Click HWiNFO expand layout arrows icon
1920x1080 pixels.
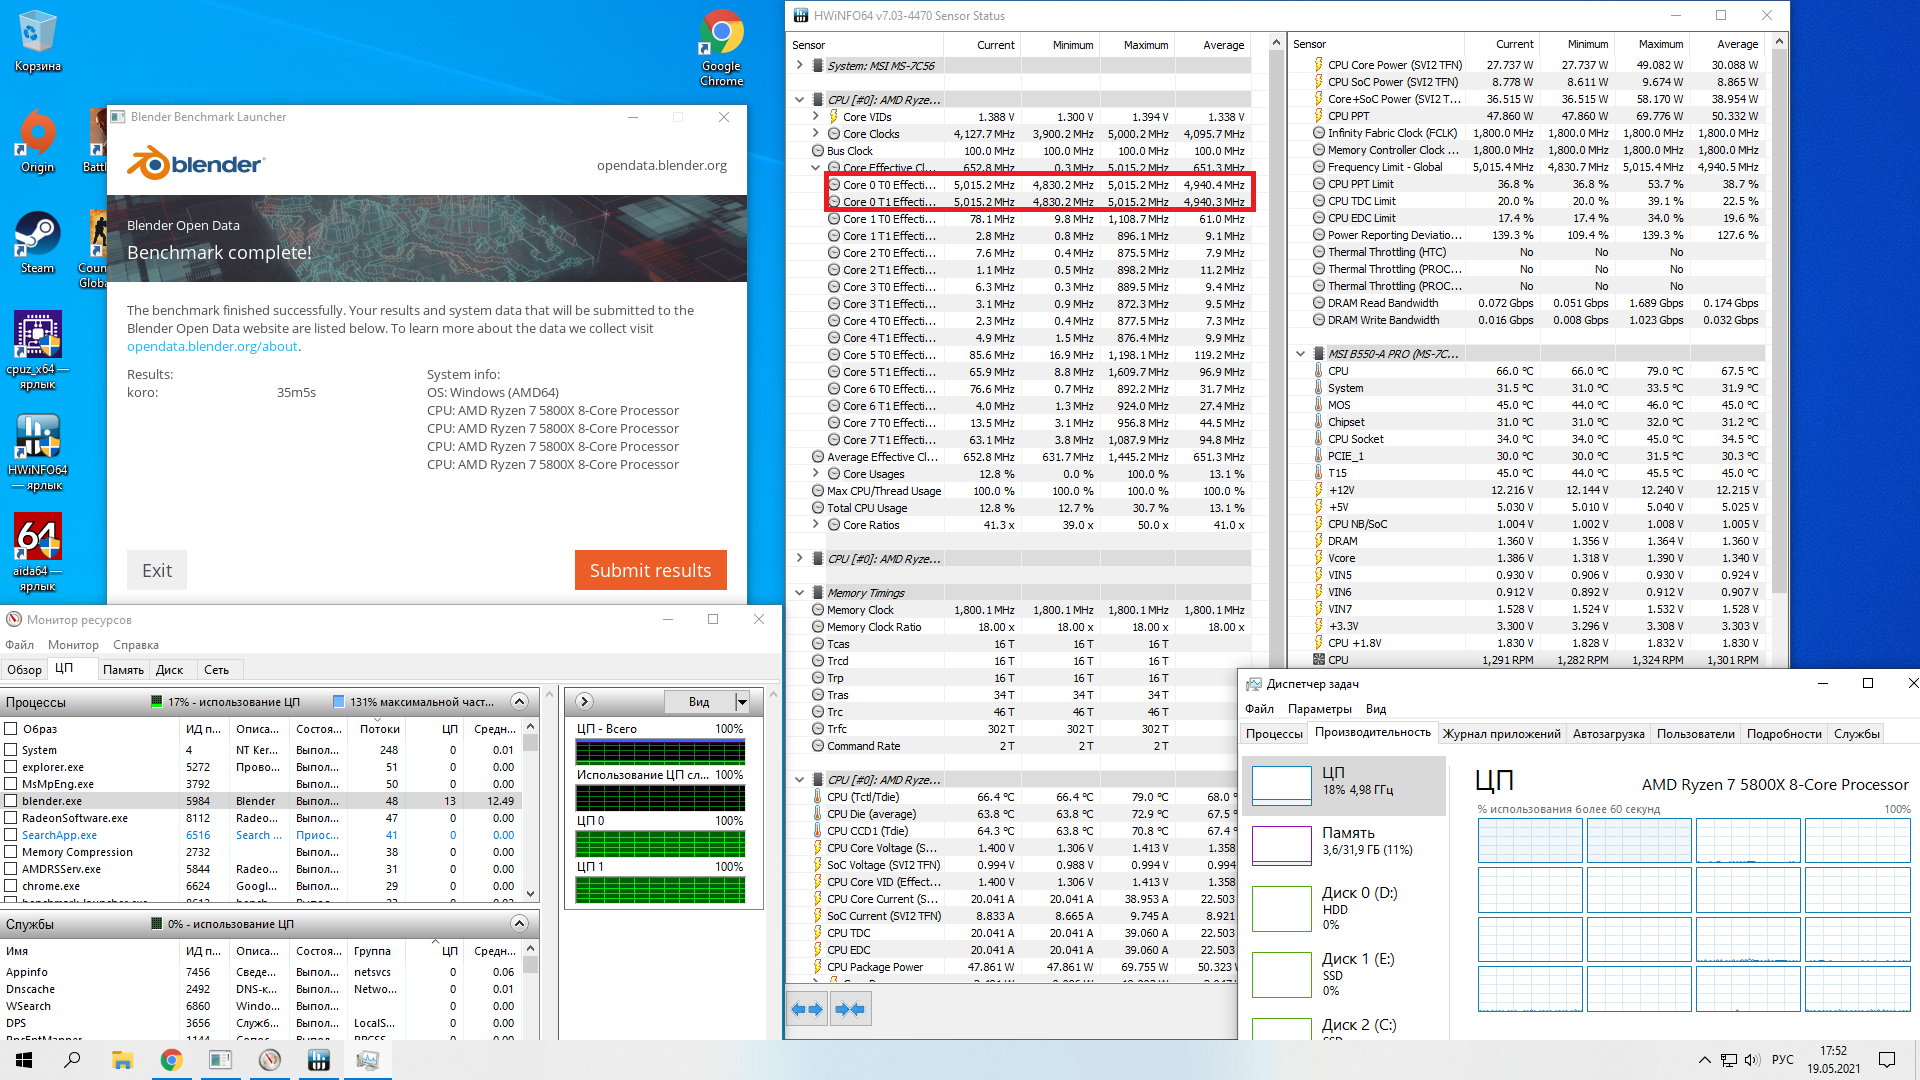point(807,1009)
